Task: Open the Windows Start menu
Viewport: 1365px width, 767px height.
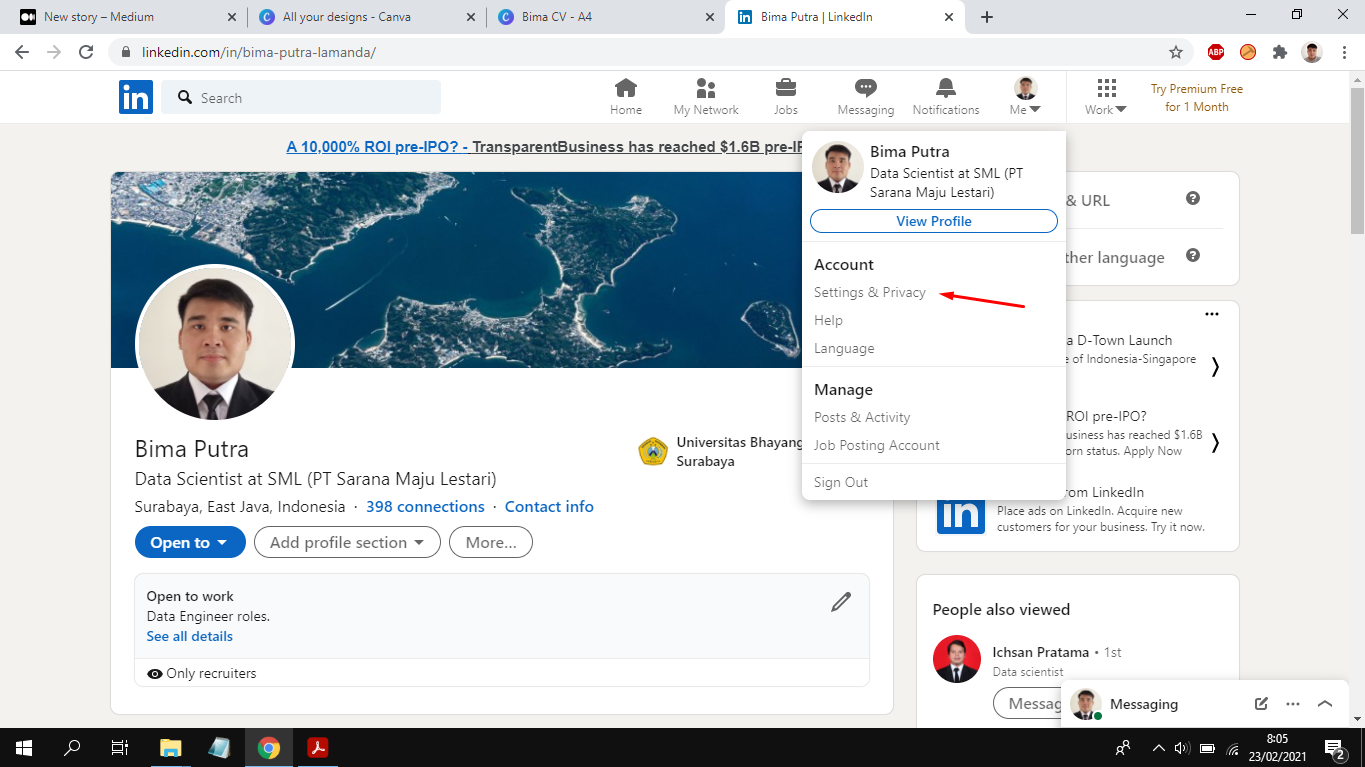Action: [x=21, y=747]
